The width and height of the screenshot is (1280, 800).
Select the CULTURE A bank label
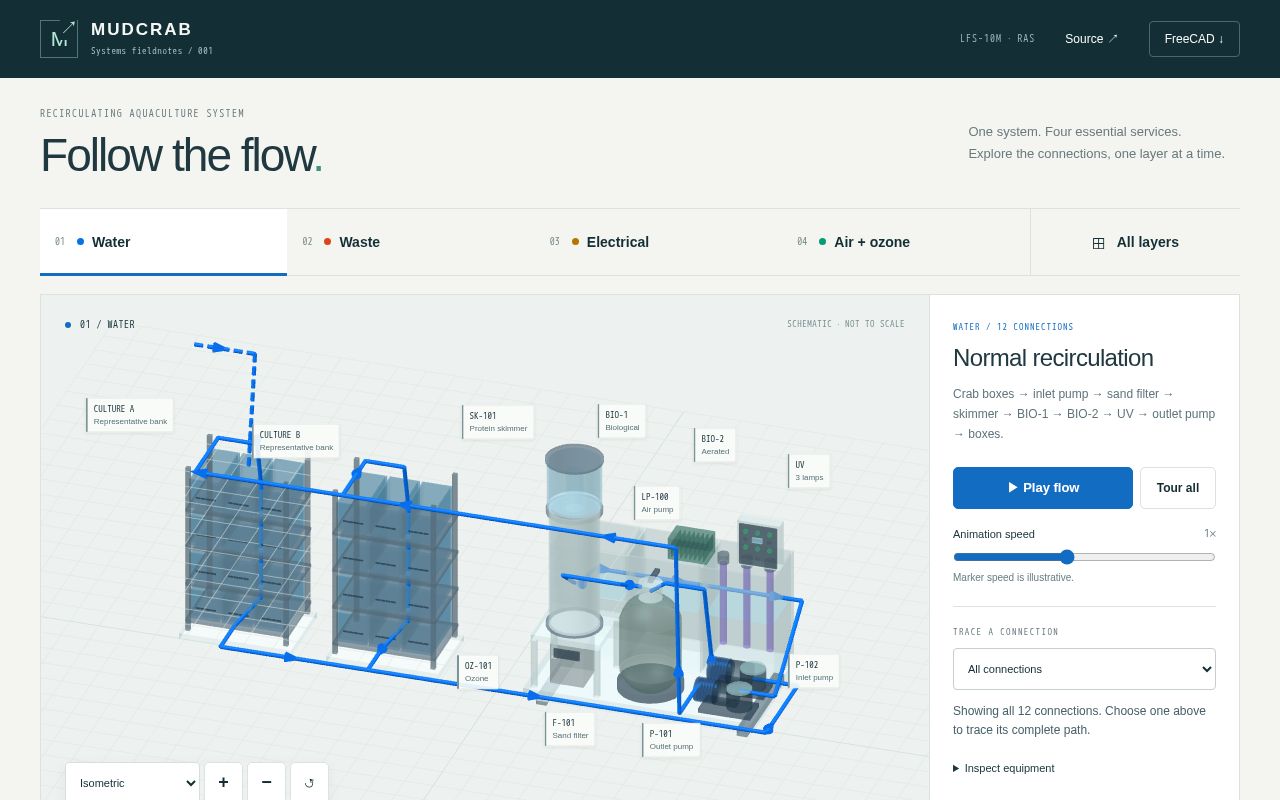(130, 415)
